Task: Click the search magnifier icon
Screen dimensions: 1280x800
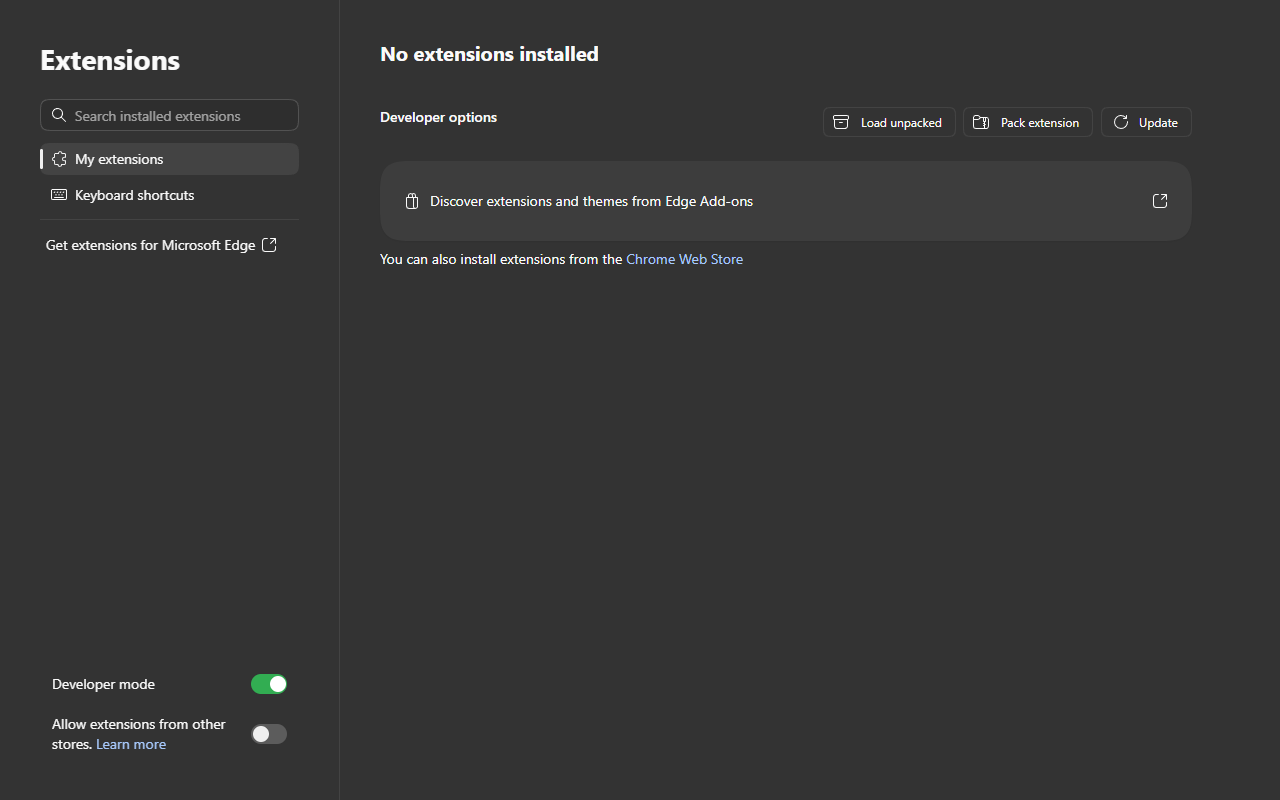Action: tap(59, 115)
